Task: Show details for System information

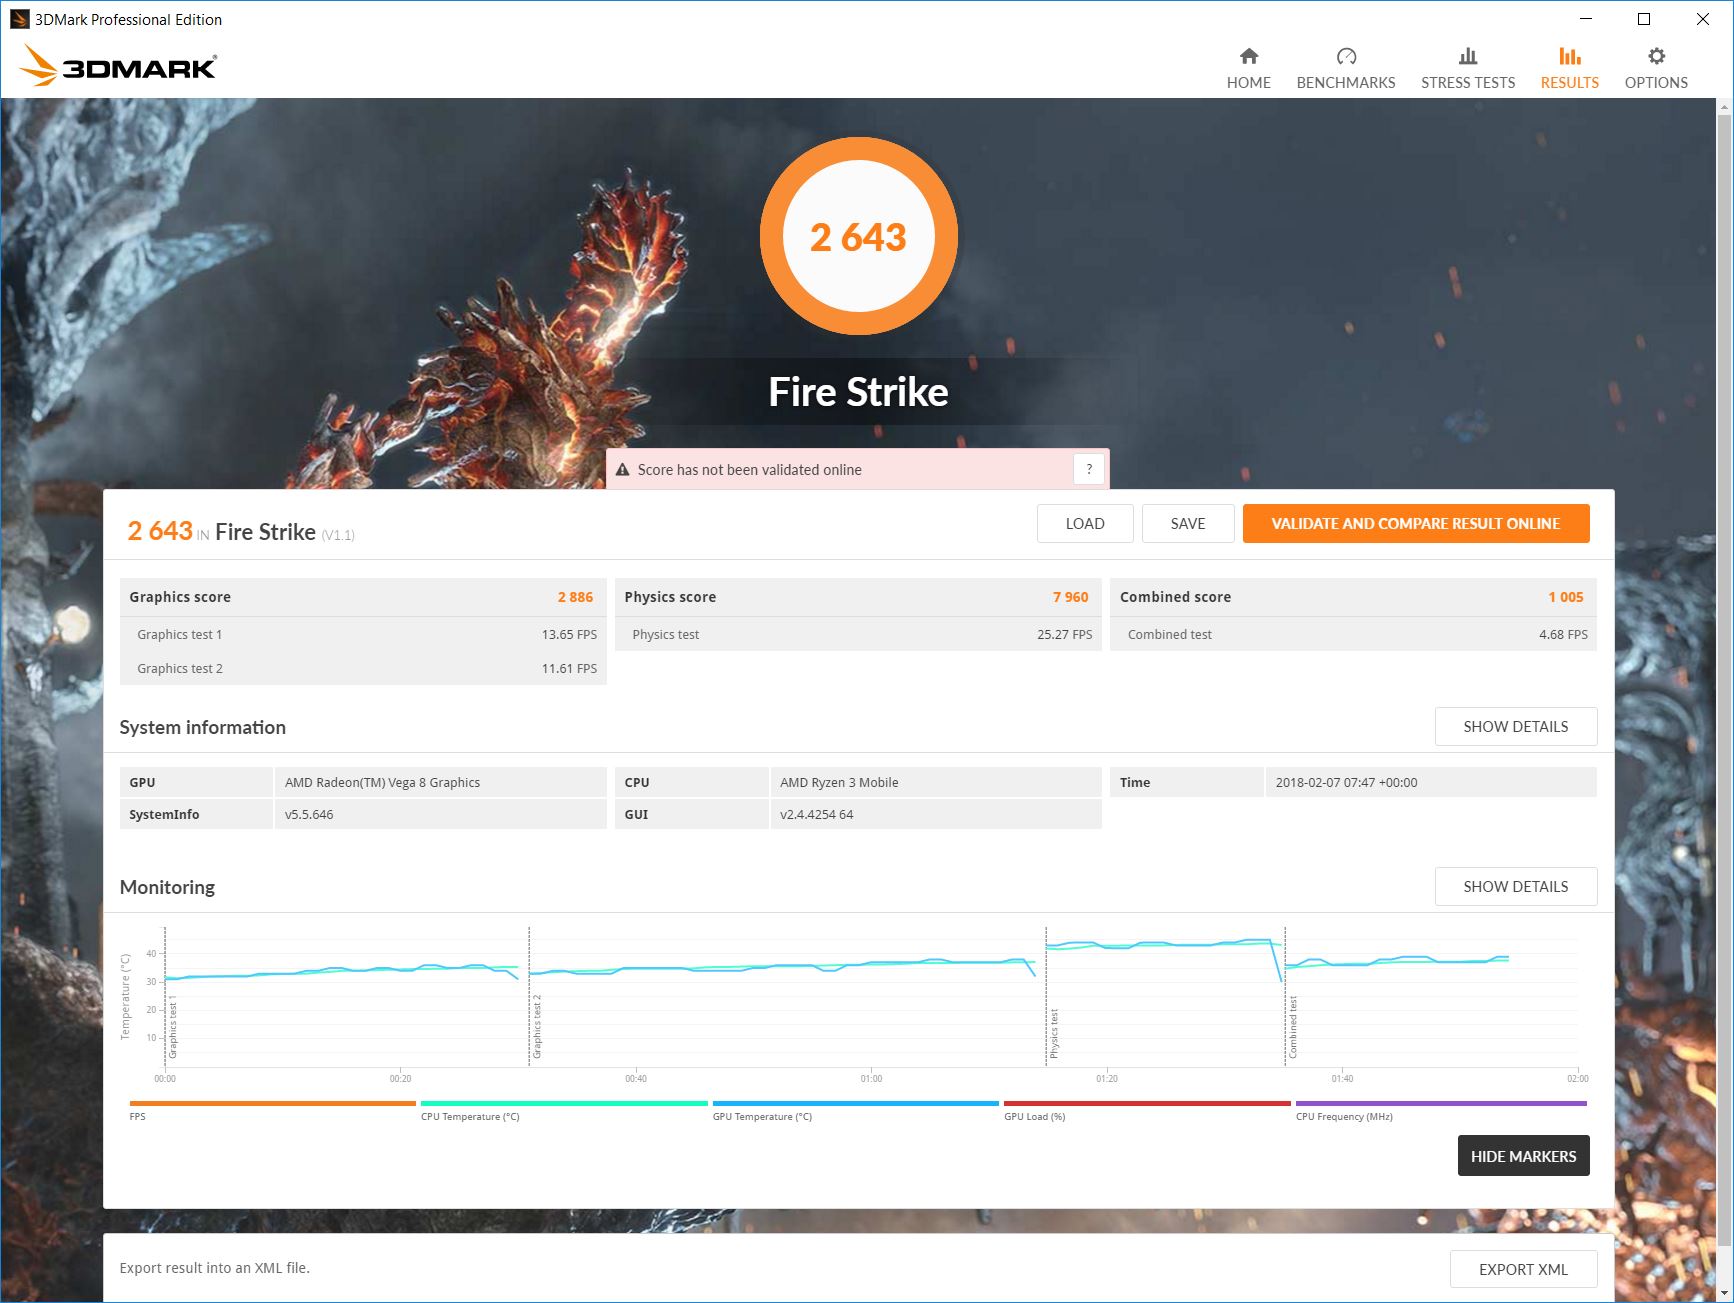Action: 1516,727
